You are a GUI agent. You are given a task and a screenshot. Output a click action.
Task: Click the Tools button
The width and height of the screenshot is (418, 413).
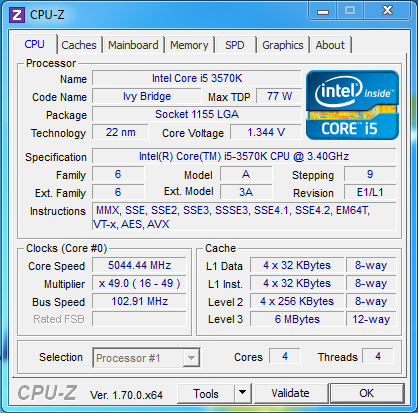pyautogui.click(x=206, y=393)
